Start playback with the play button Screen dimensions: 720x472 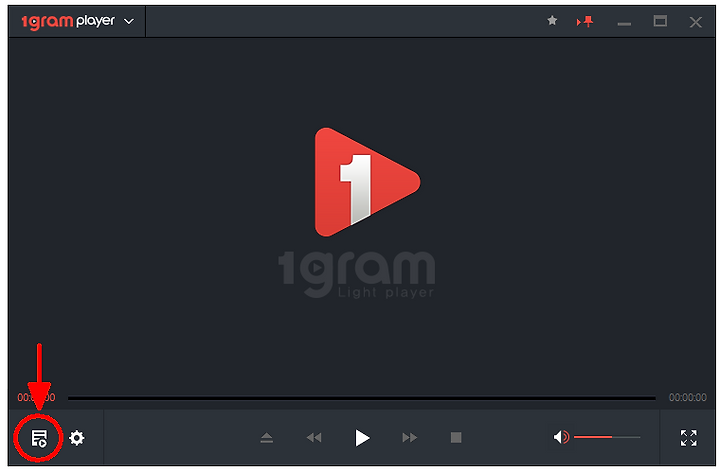pyautogui.click(x=362, y=438)
